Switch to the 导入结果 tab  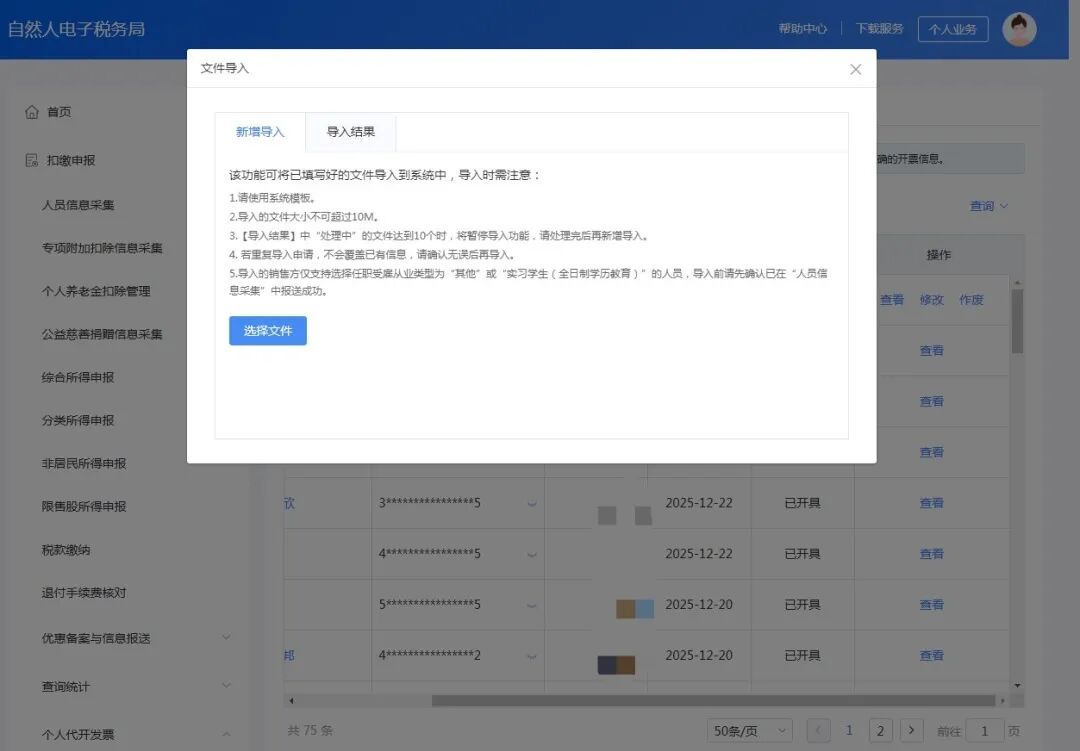351,132
